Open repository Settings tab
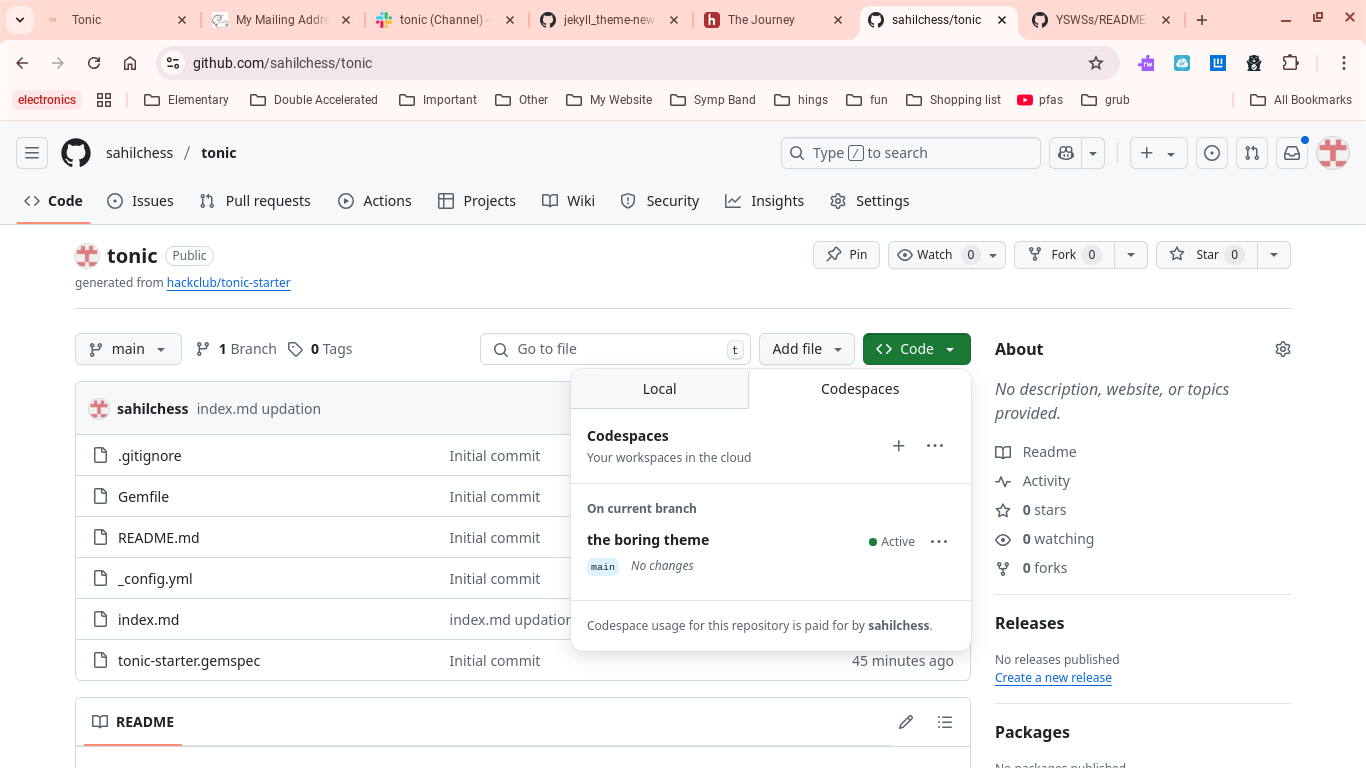The image size is (1366, 768). tap(870, 201)
